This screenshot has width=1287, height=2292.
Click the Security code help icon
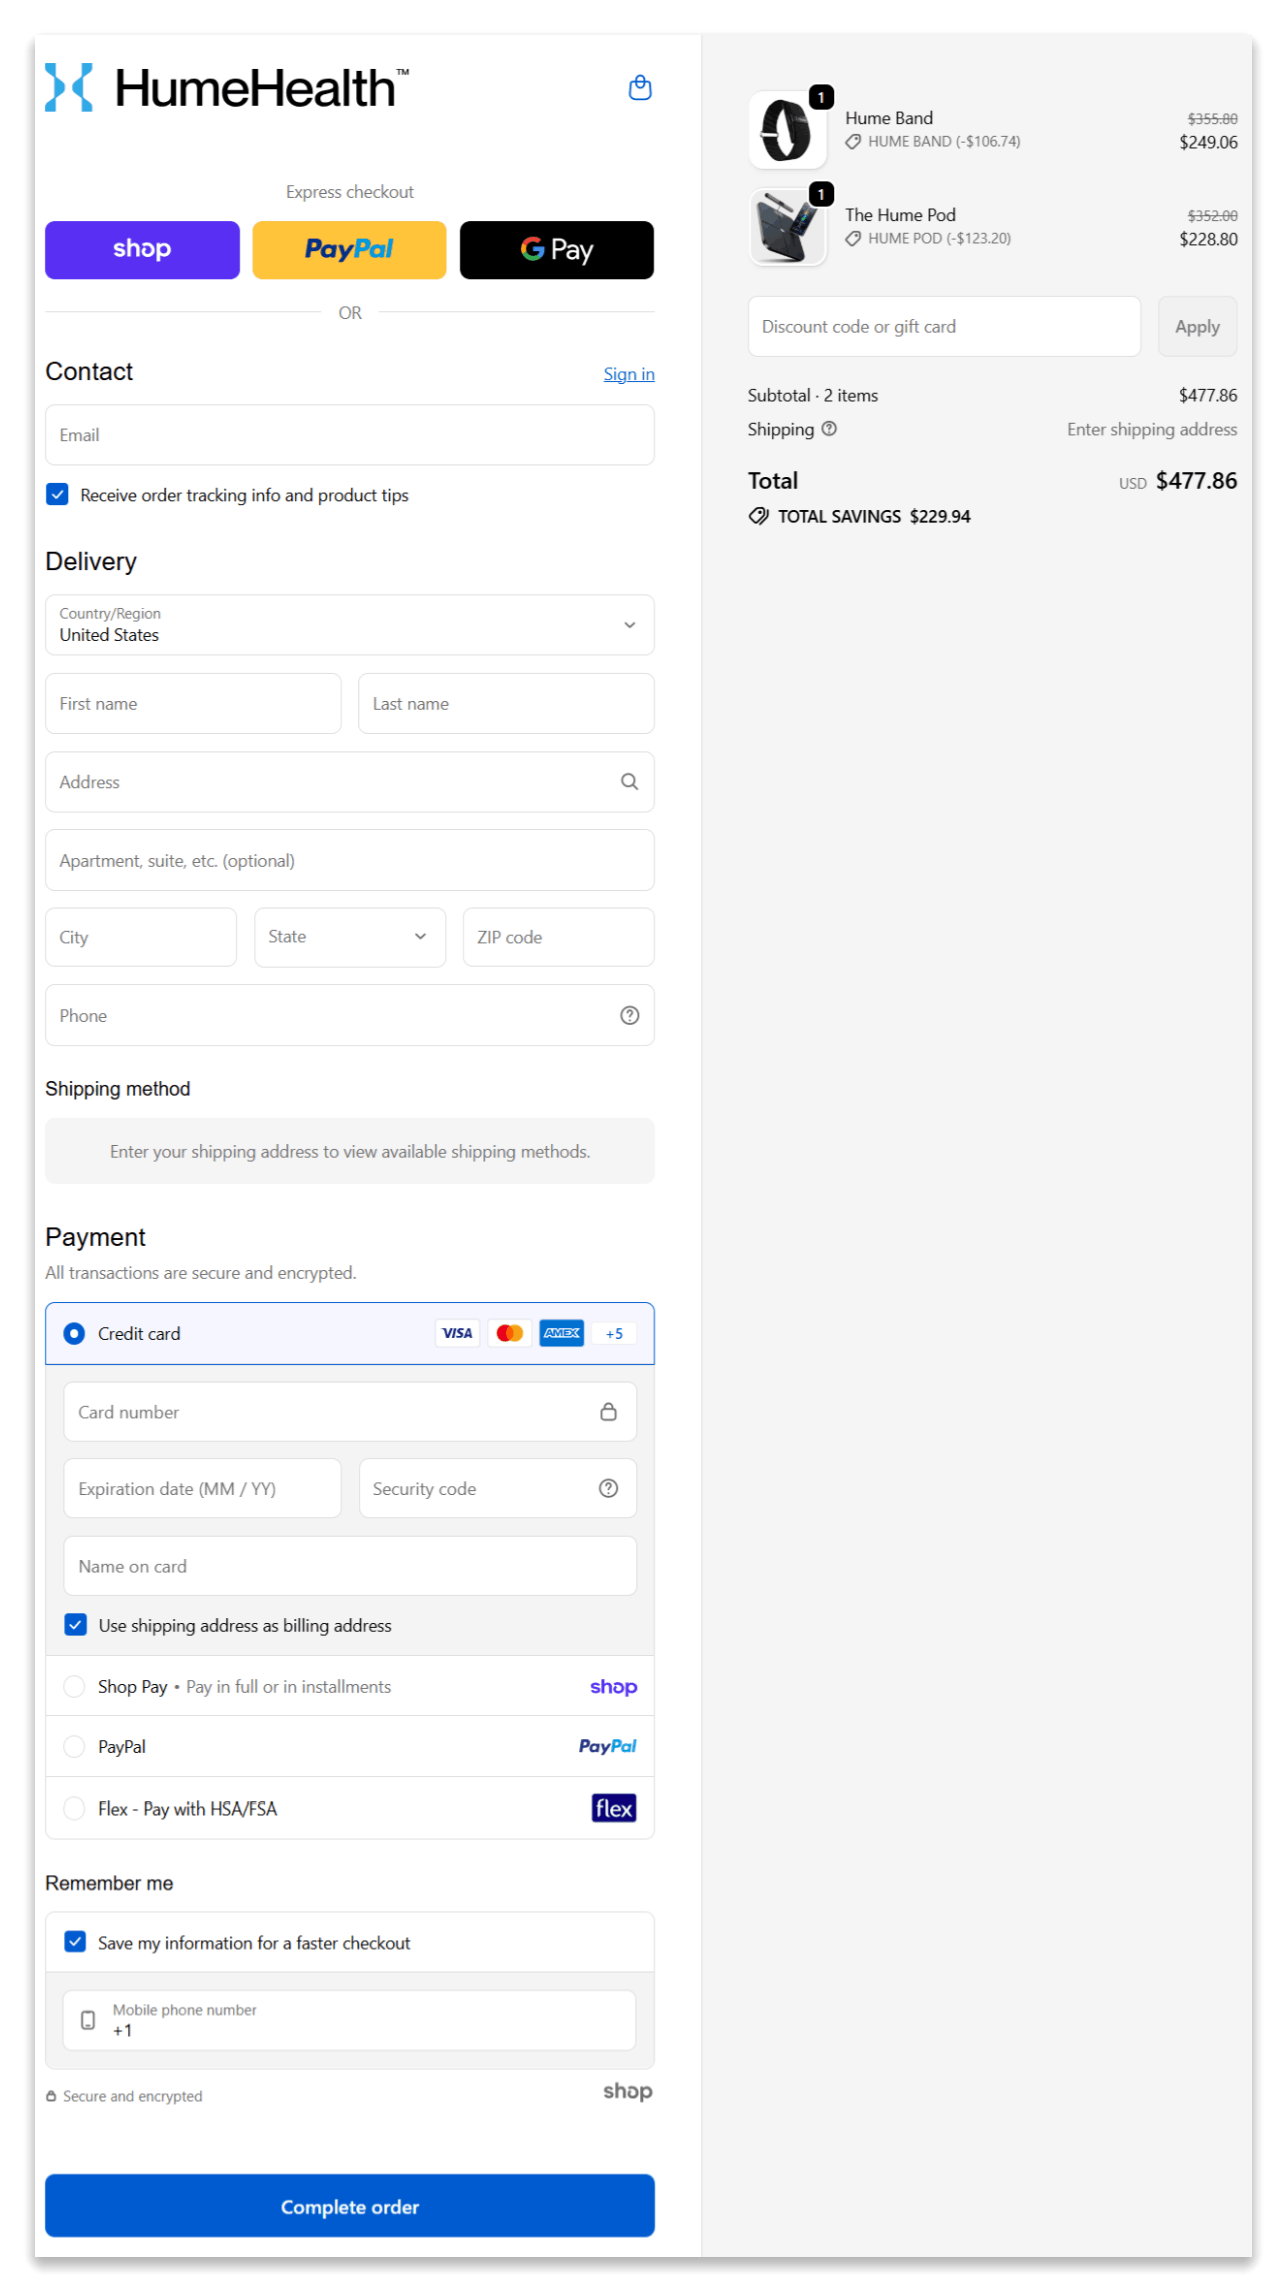pos(608,1488)
